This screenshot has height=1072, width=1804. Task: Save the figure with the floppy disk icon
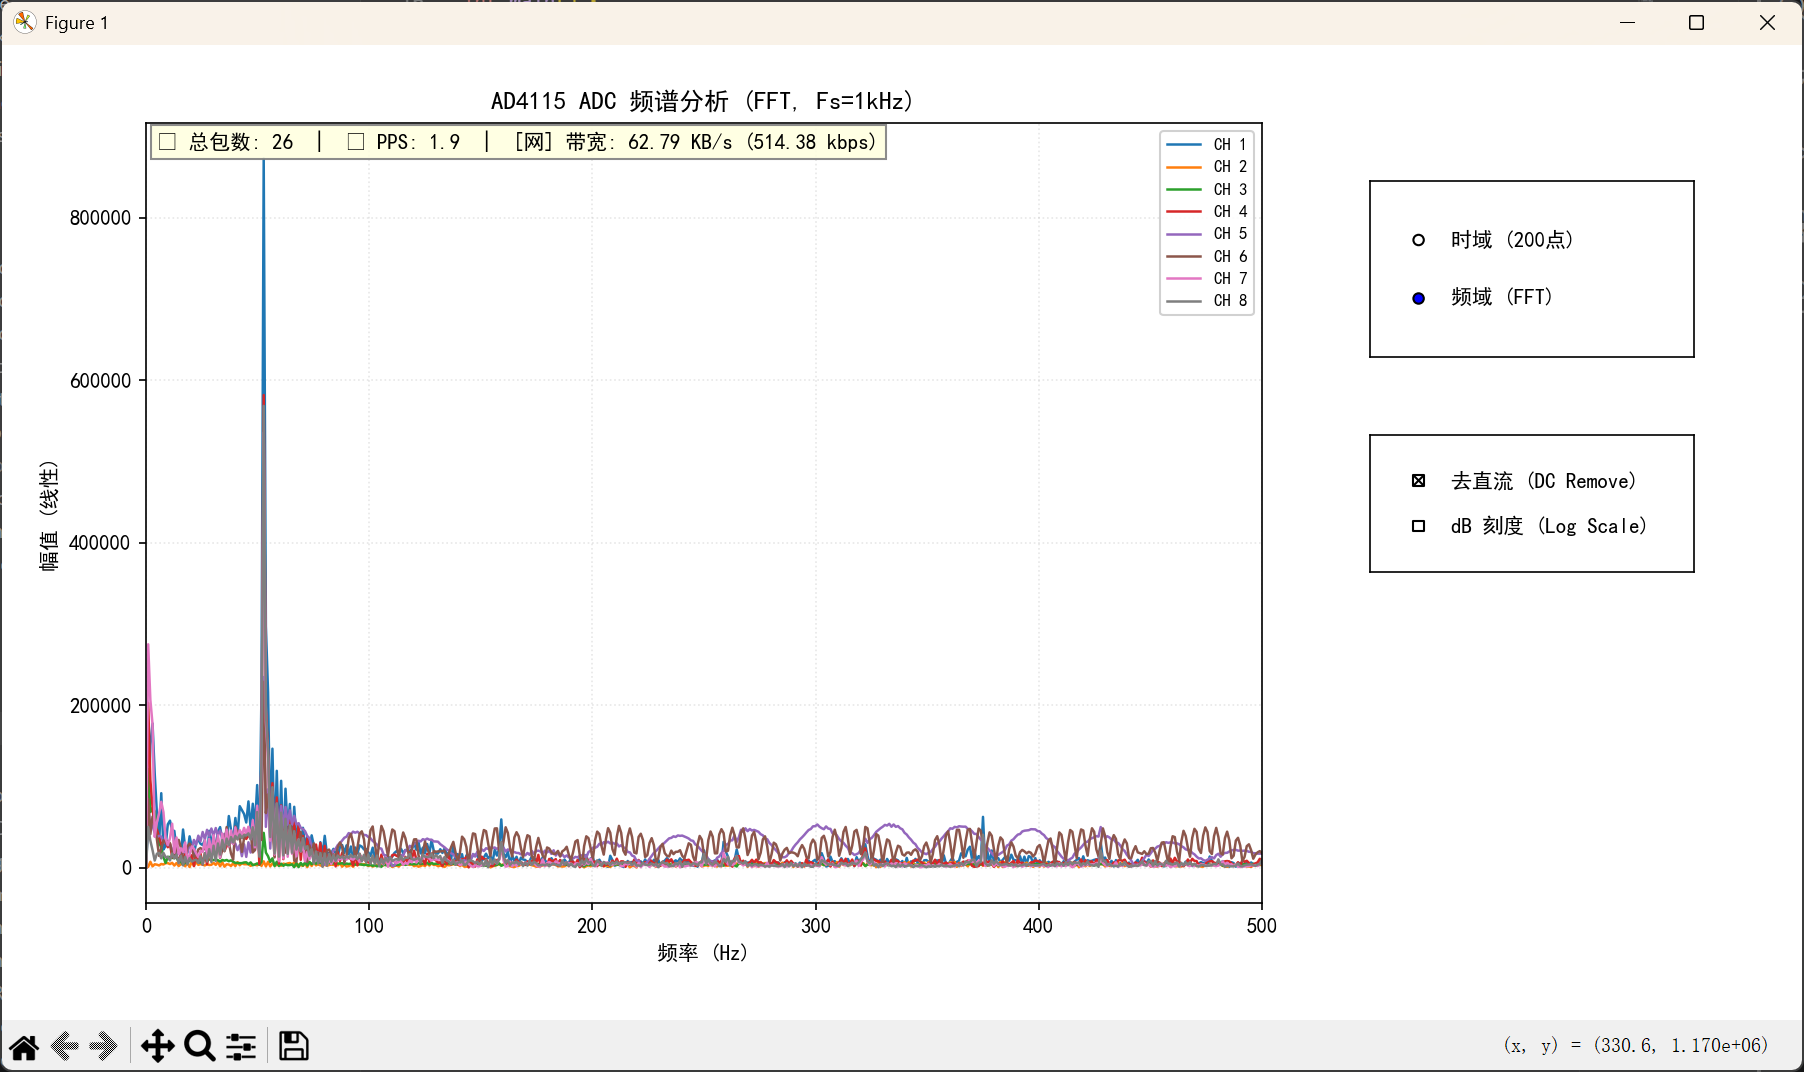[293, 1047]
